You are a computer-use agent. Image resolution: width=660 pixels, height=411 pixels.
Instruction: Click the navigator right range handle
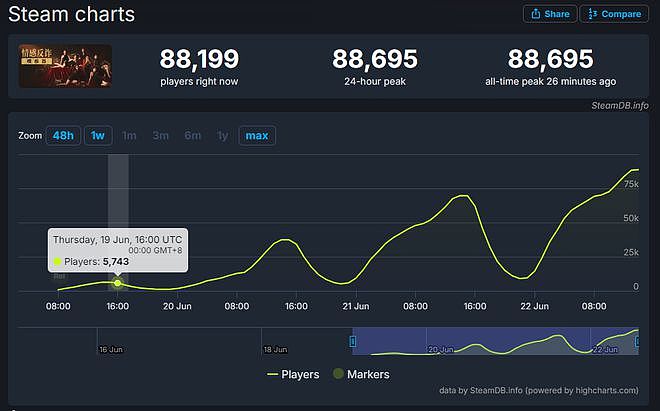point(637,341)
